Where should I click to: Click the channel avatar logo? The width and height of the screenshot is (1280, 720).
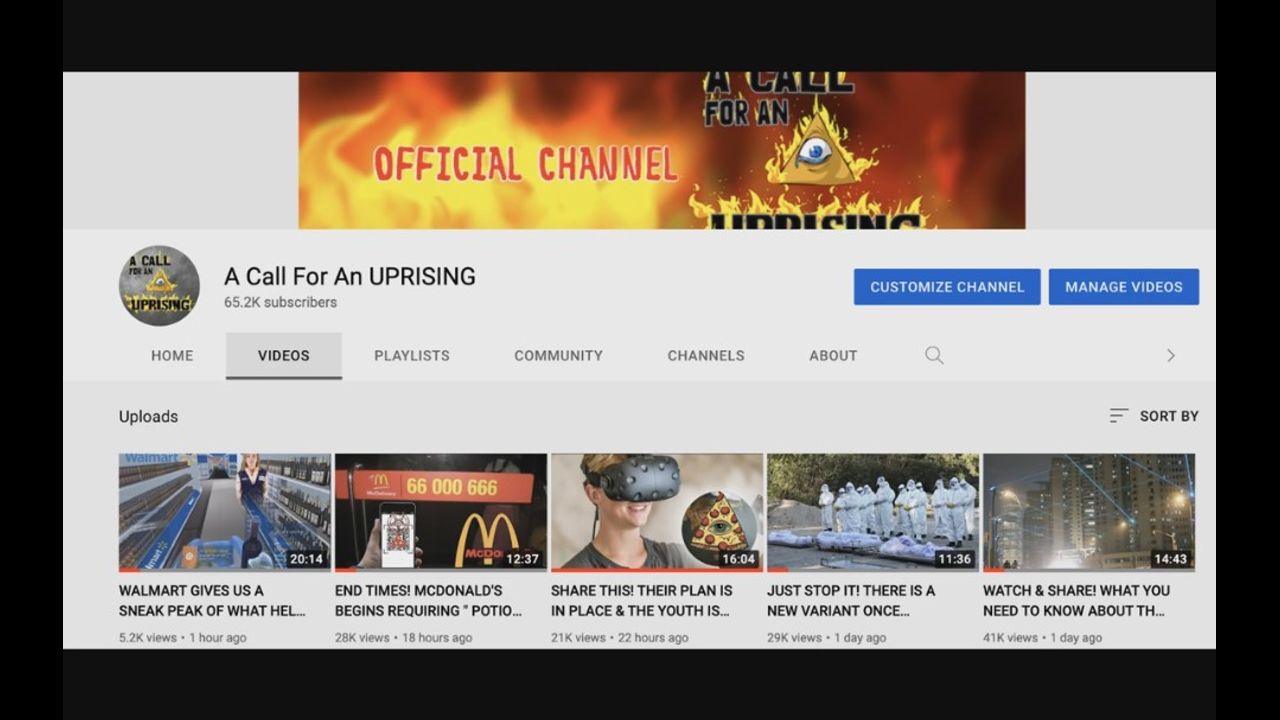click(159, 286)
